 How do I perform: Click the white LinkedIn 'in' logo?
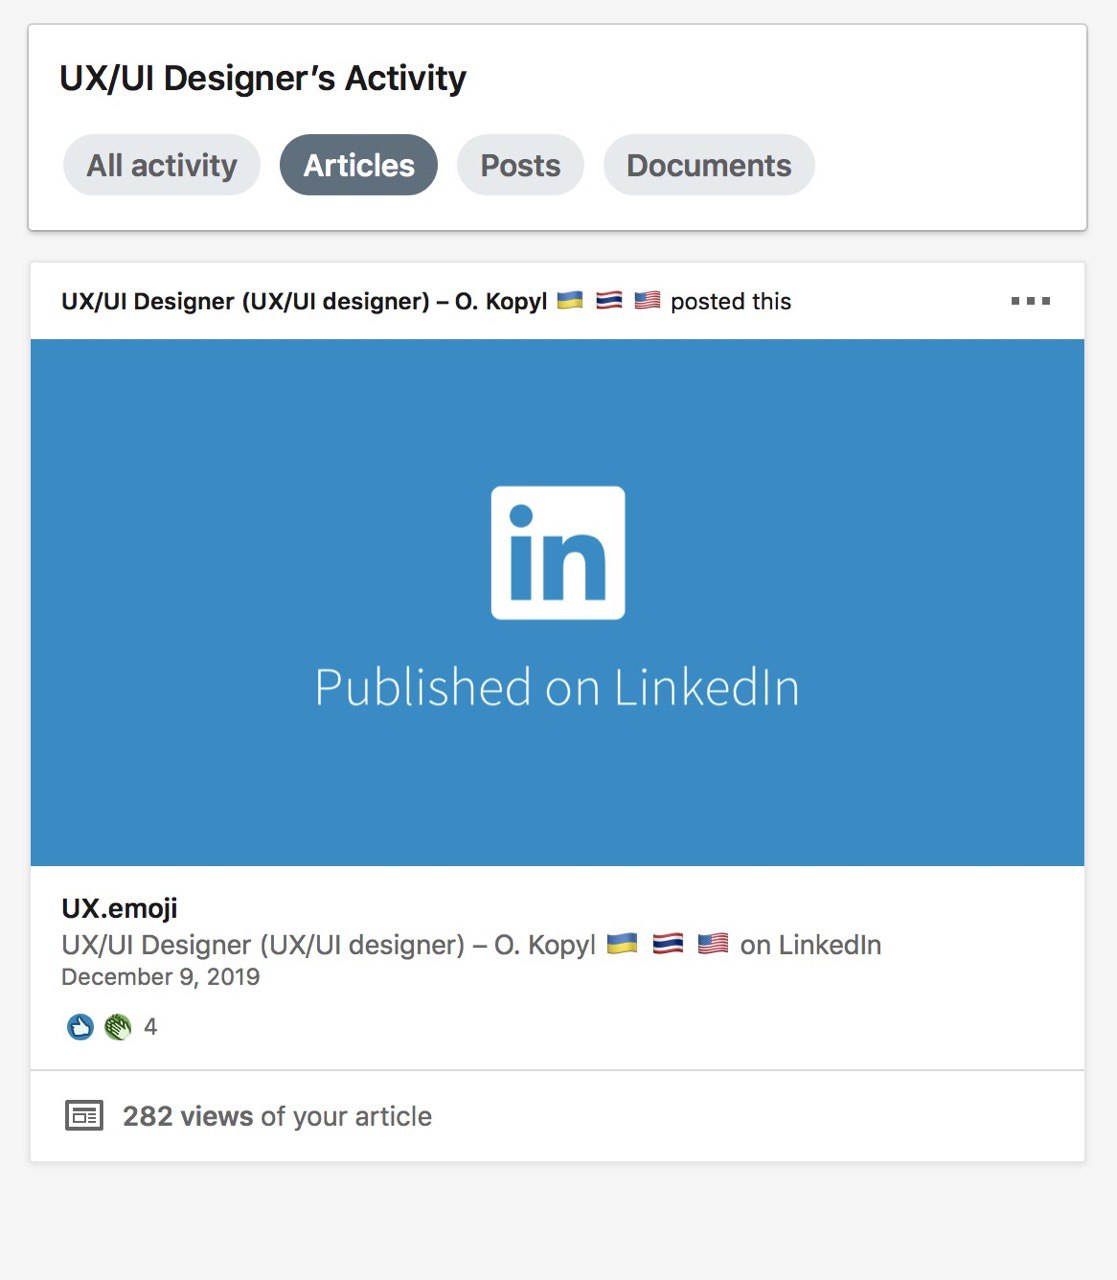click(x=558, y=553)
